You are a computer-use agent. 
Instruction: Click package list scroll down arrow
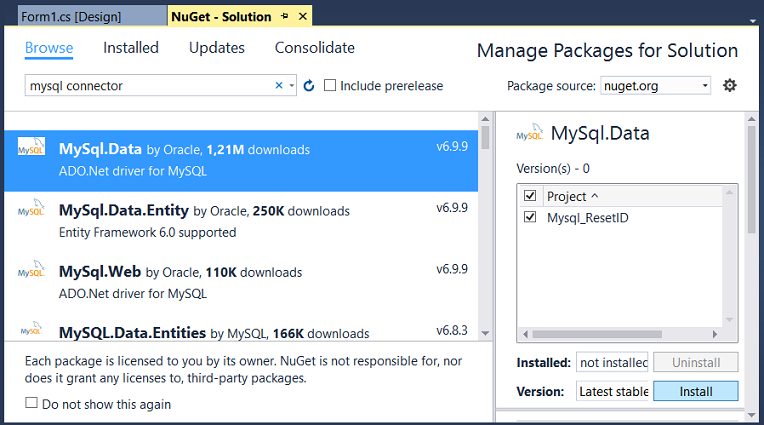[485, 334]
